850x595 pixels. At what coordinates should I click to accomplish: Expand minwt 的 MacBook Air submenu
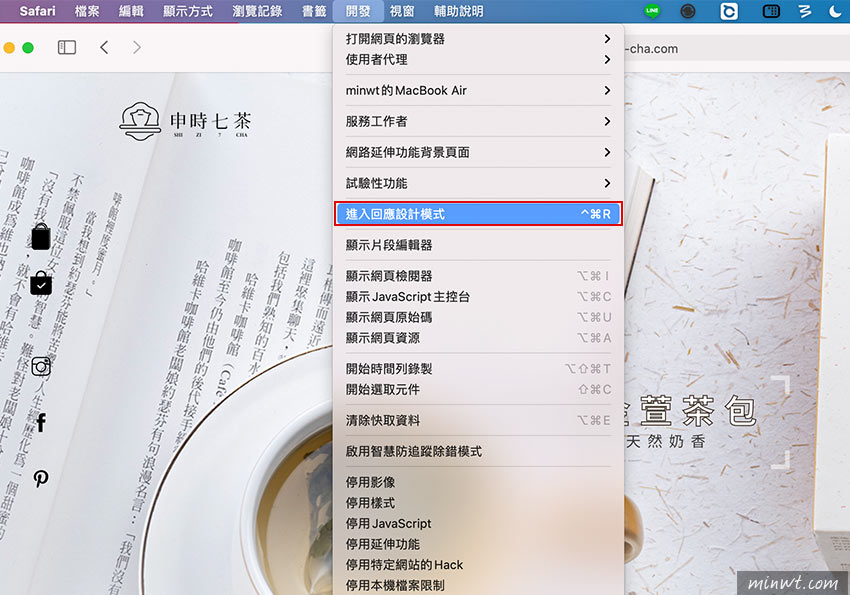coord(478,90)
